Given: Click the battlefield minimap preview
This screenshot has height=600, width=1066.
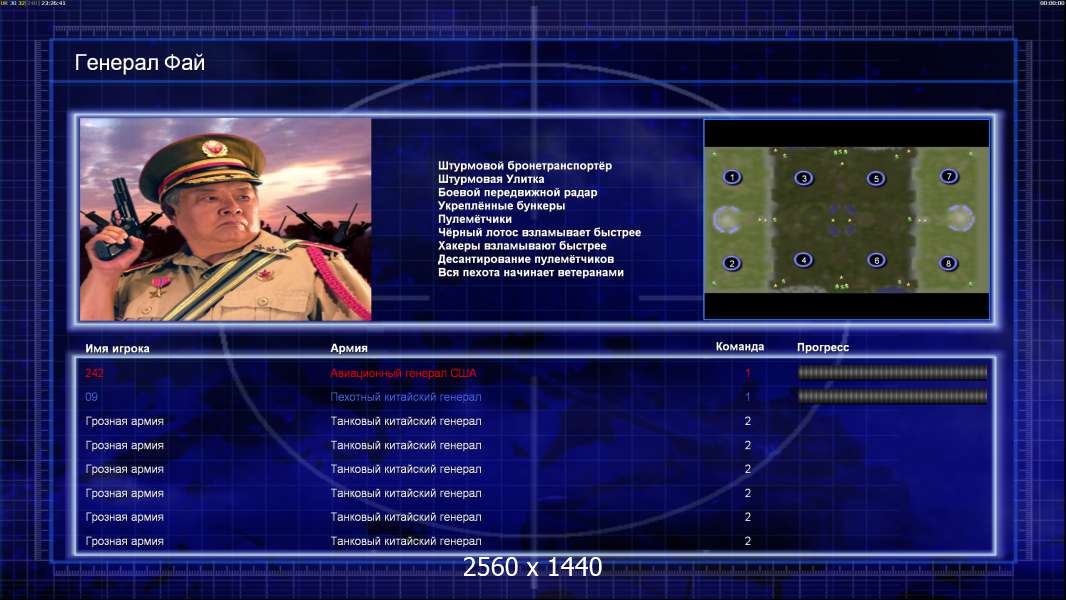Looking at the screenshot, I should click(x=846, y=219).
